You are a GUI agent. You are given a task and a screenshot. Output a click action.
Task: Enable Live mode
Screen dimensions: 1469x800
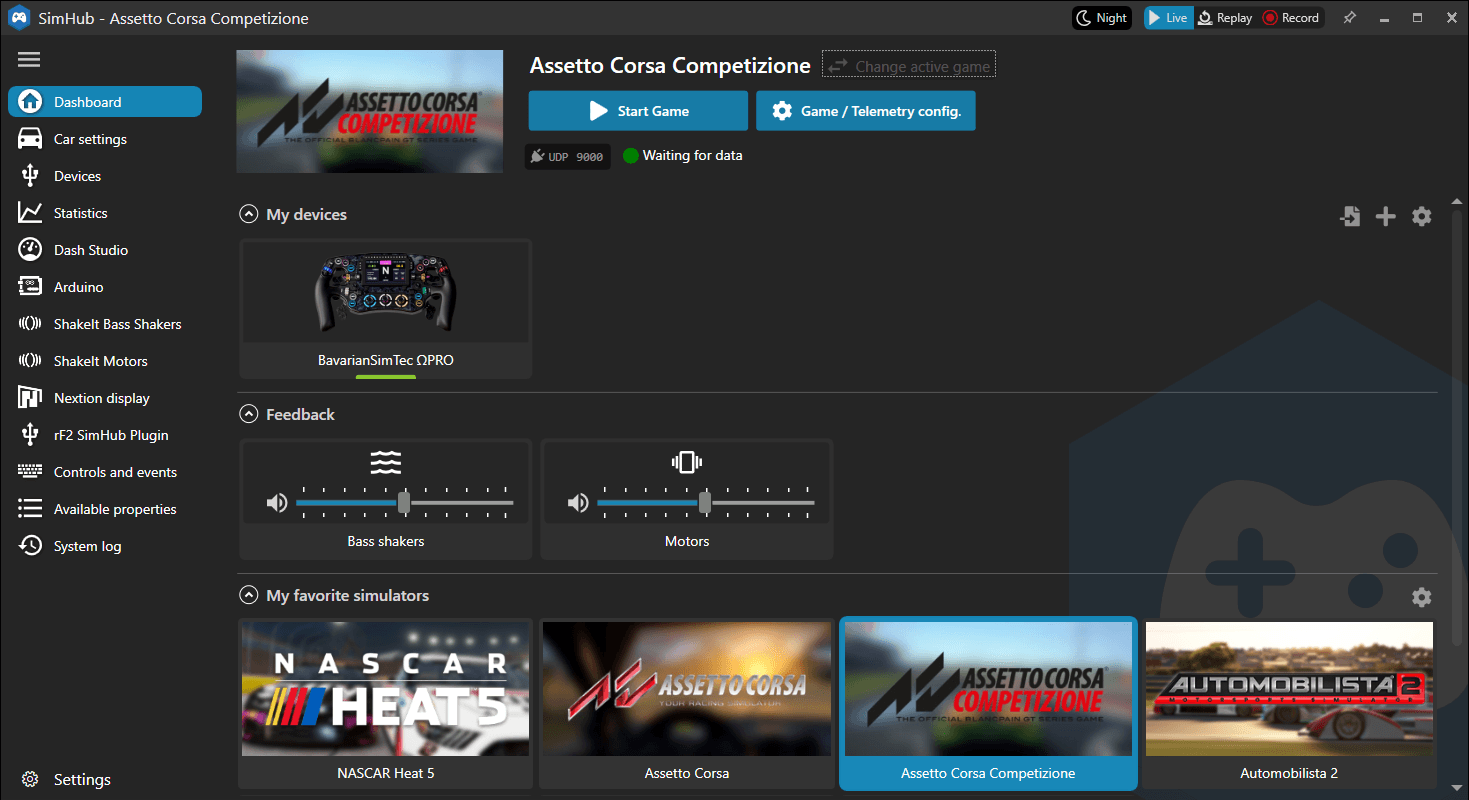[1168, 18]
